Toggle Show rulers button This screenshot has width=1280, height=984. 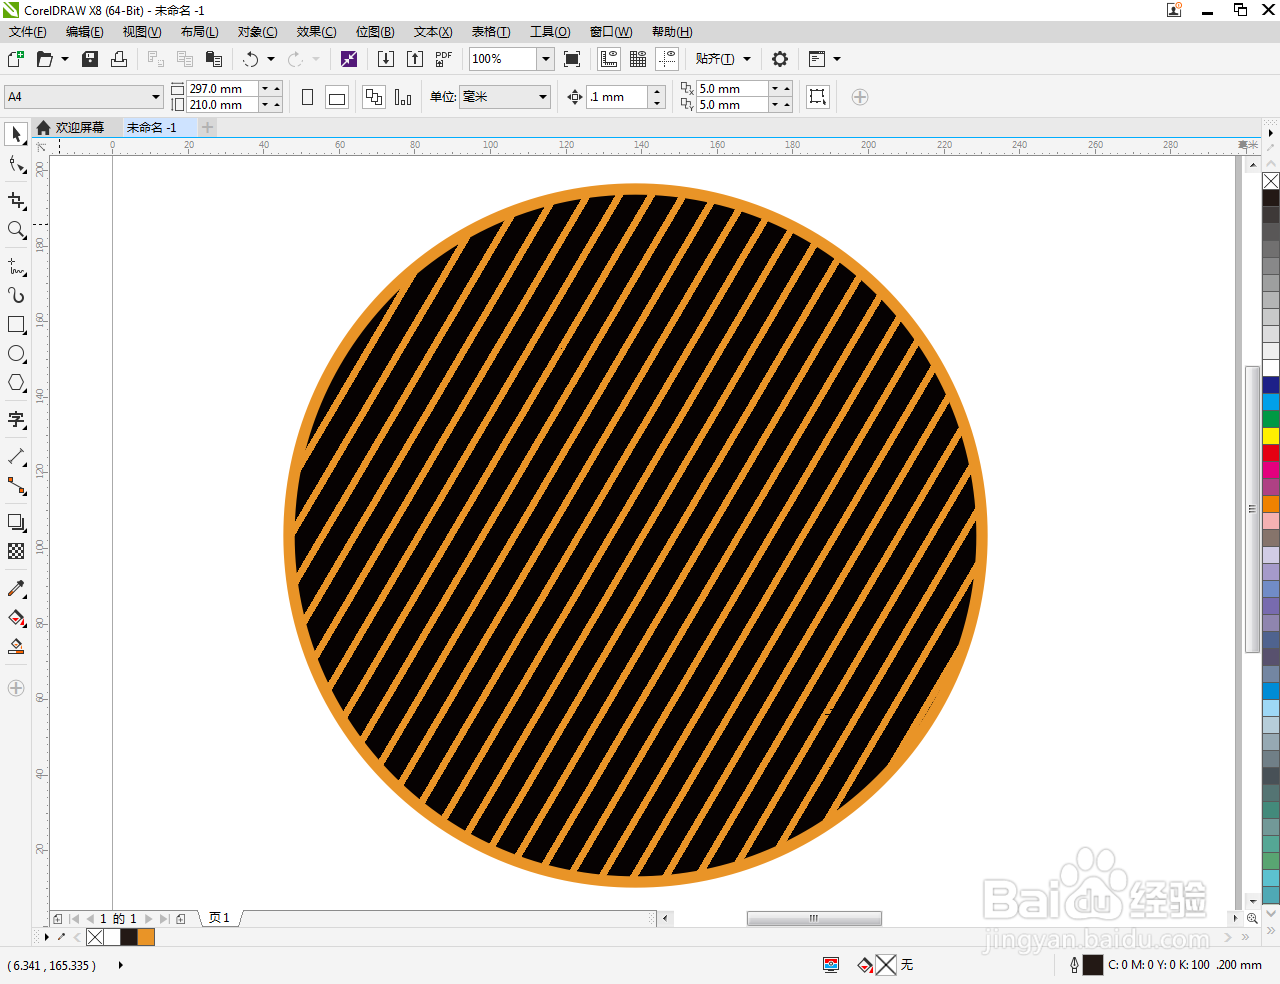point(609,59)
